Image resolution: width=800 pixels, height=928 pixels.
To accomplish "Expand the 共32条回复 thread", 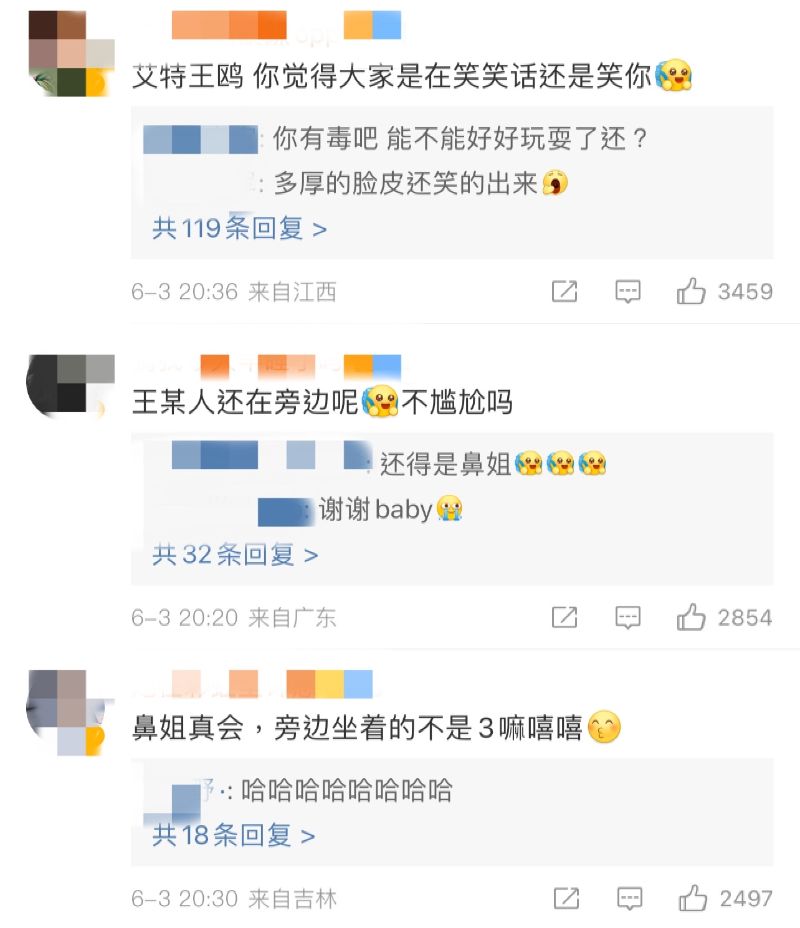I will [235, 555].
